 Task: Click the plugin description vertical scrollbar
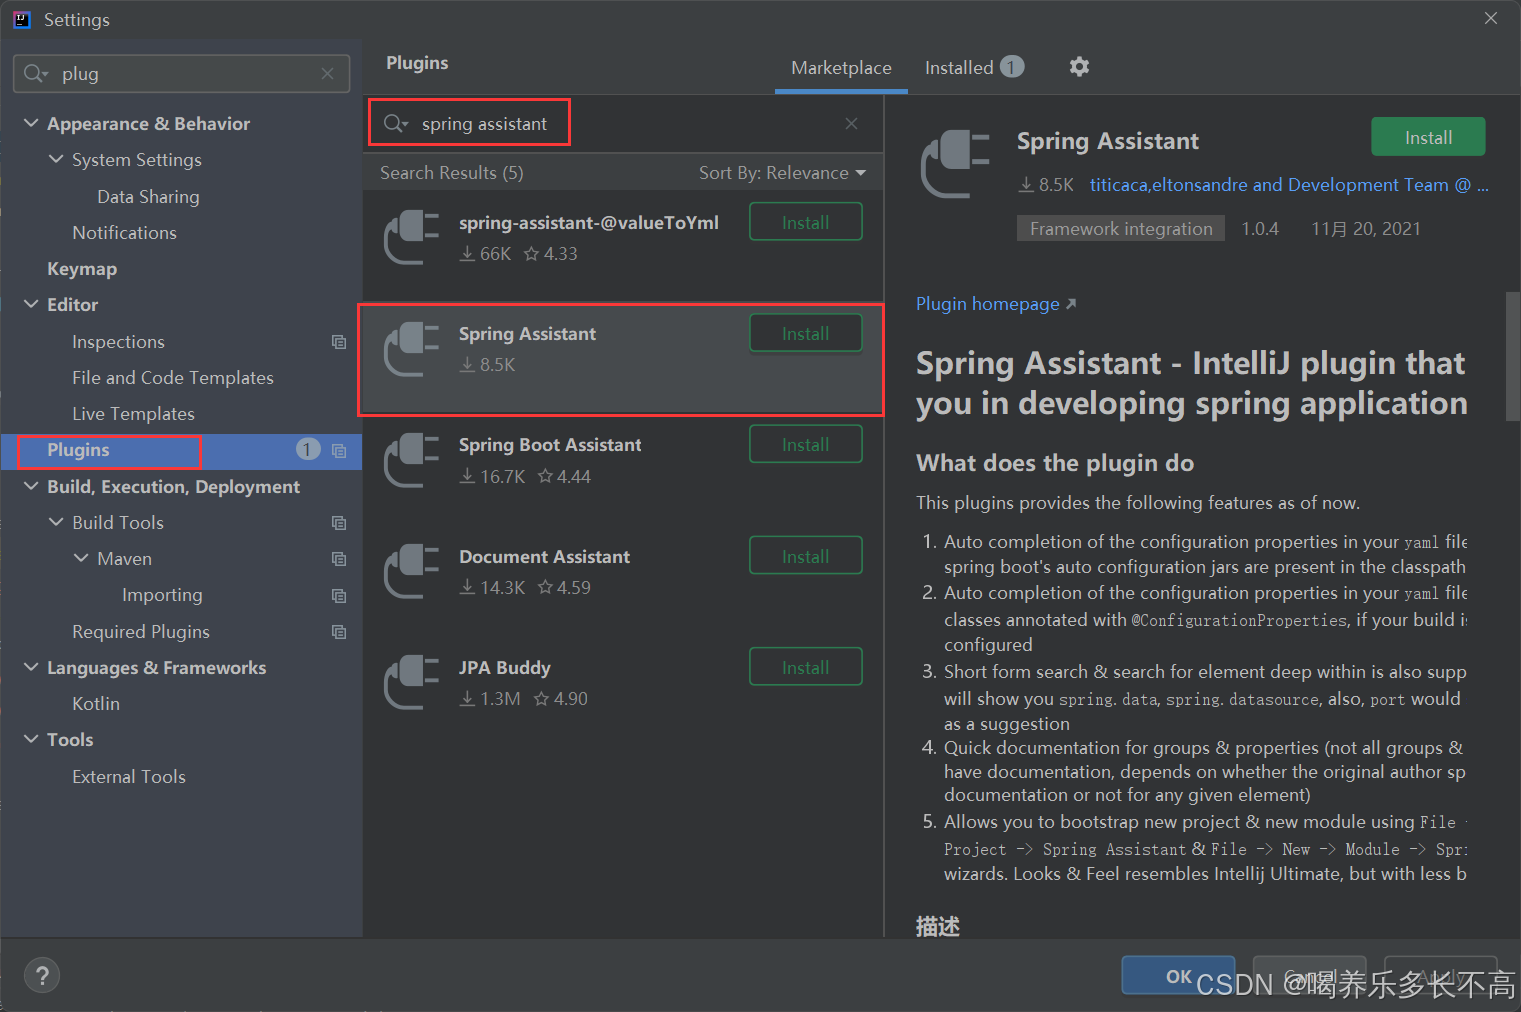click(1512, 357)
